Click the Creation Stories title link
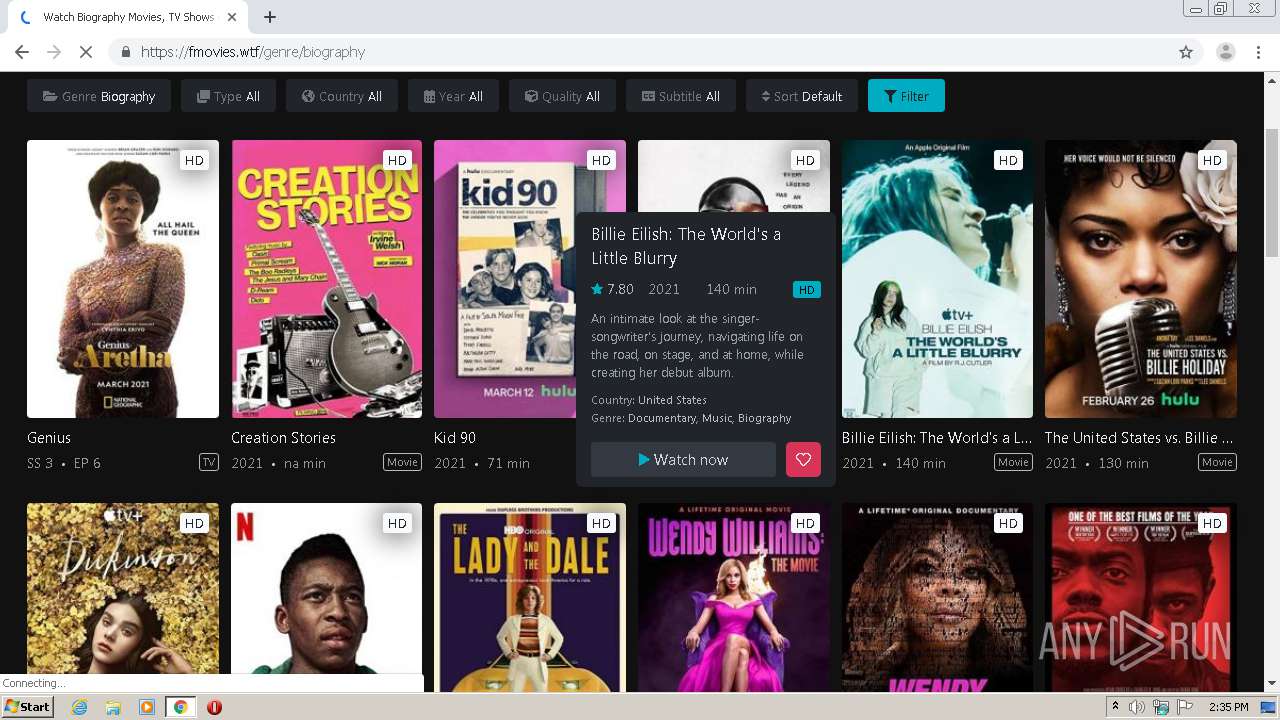The image size is (1280, 720). [283, 438]
